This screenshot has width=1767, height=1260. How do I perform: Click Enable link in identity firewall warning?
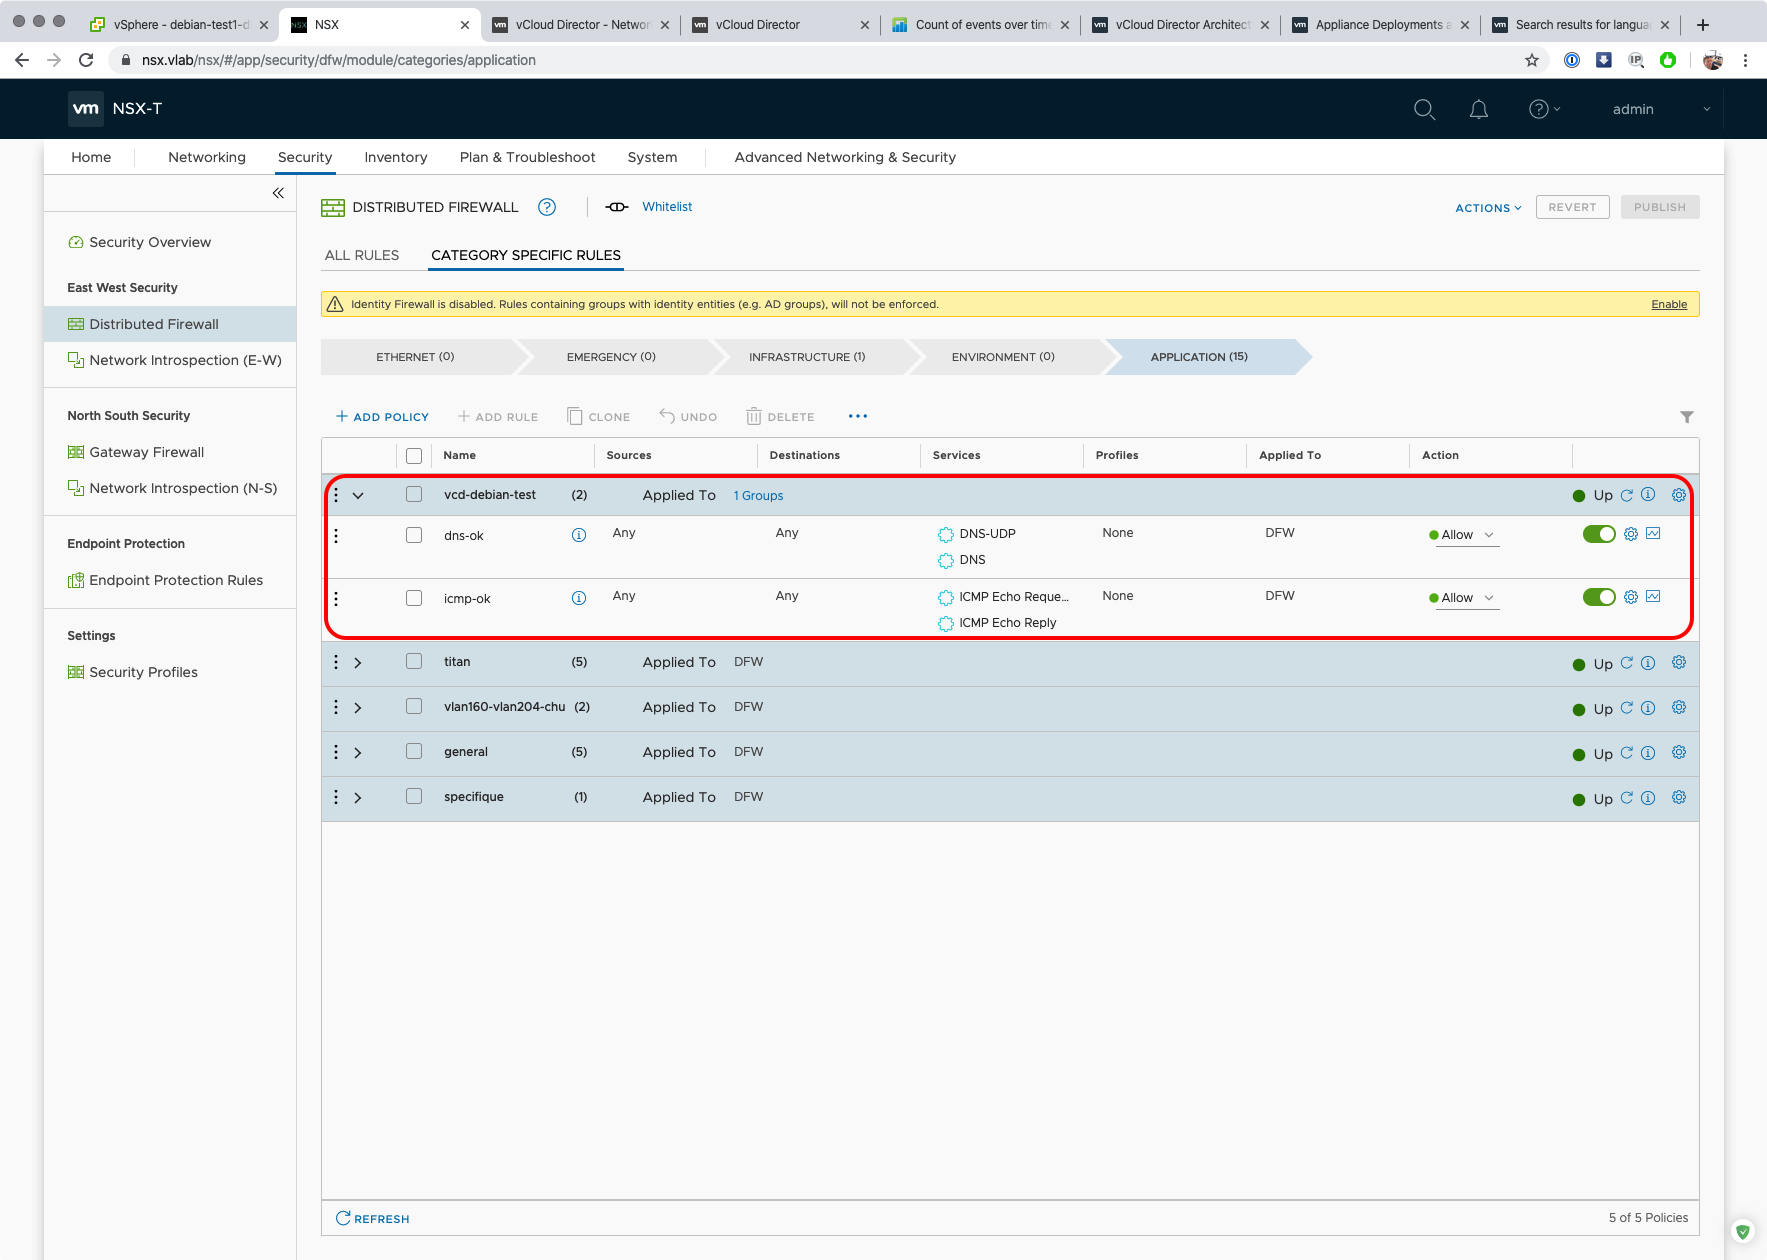(1668, 304)
